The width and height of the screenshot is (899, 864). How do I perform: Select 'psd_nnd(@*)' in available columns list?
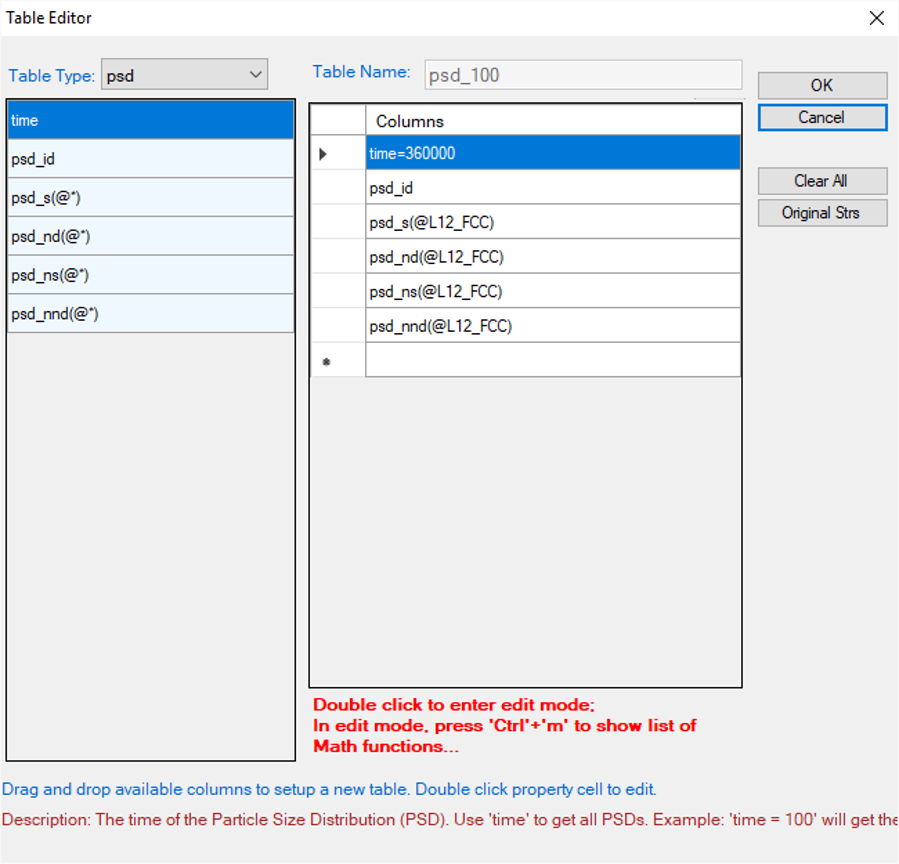pyautogui.click(x=150, y=314)
